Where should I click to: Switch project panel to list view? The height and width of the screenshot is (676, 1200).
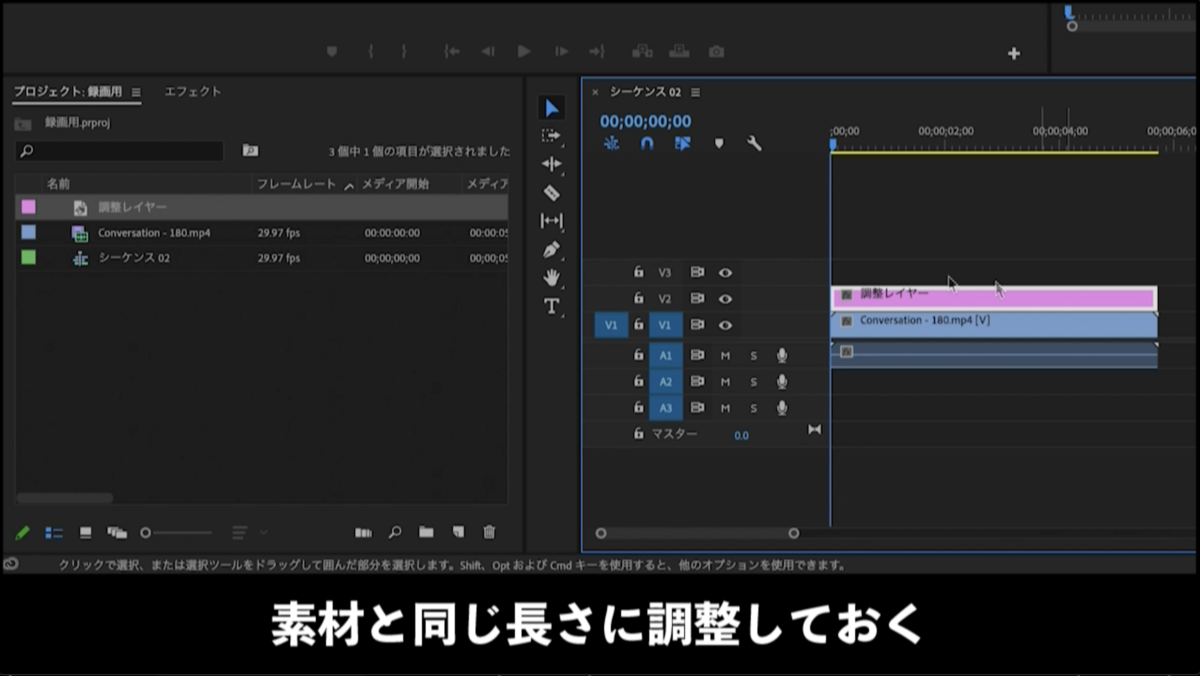[54, 533]
